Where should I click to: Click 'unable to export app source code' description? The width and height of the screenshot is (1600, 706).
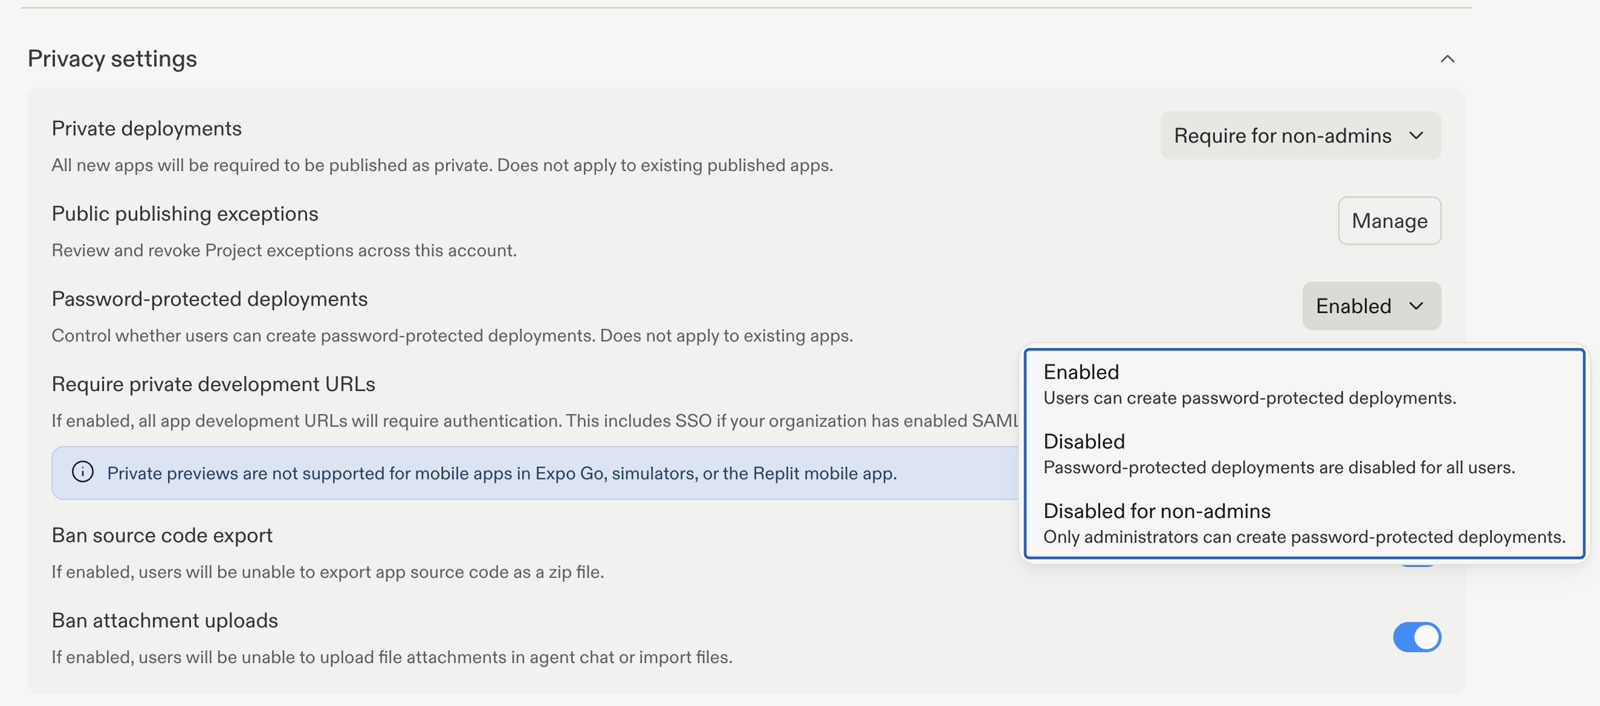pyautogui.click(x=328, y=572)
